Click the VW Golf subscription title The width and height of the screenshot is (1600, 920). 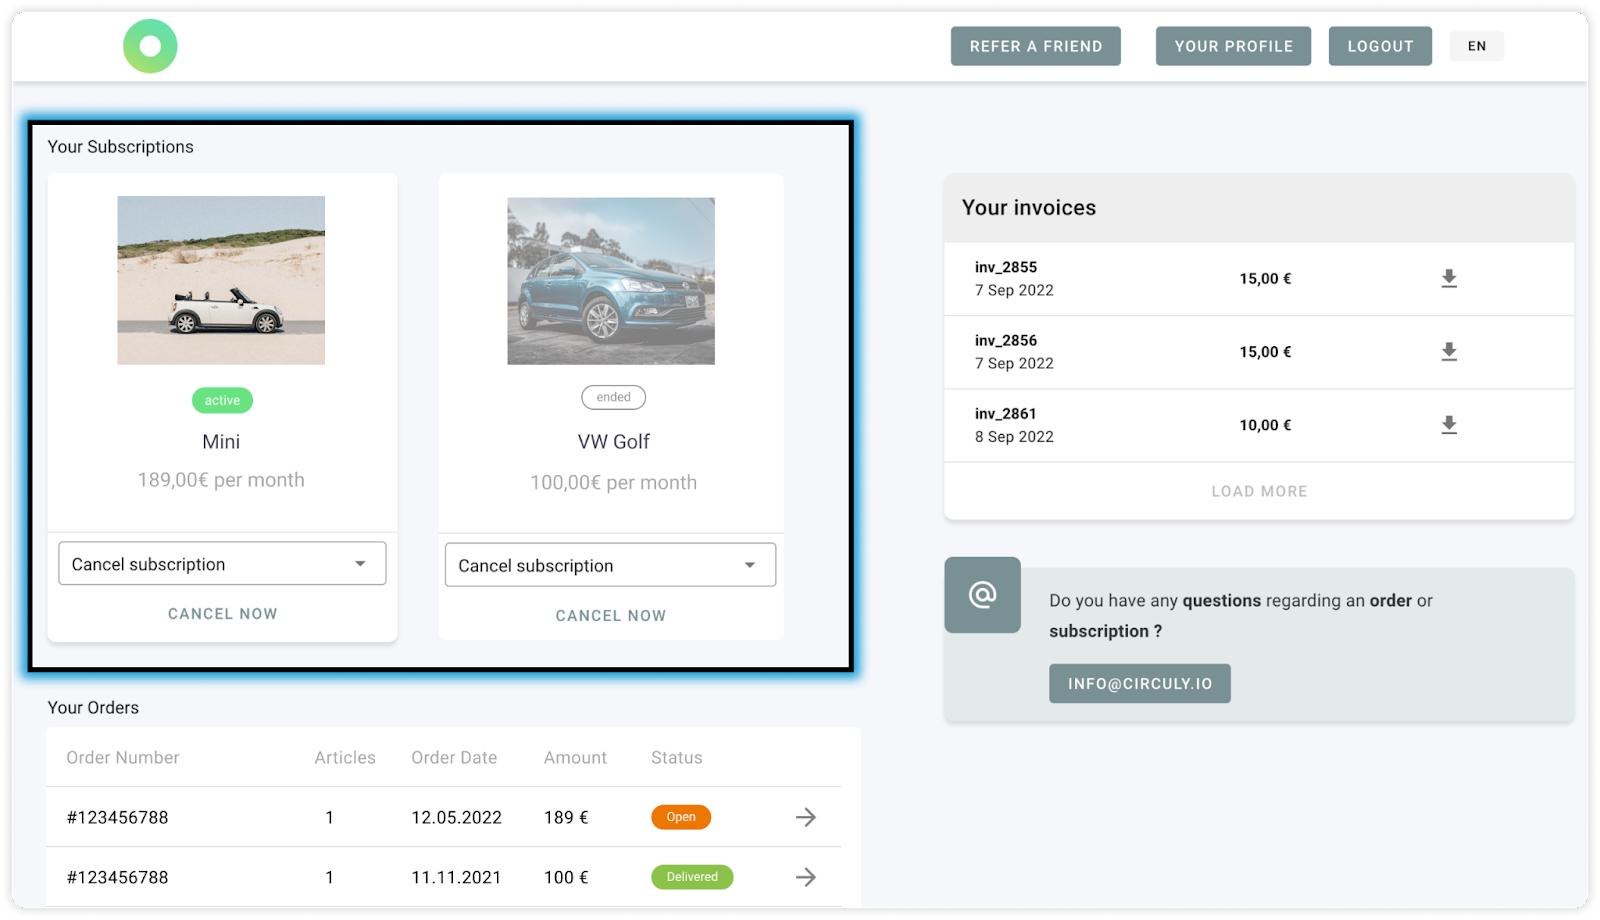[x=614, y=442]
